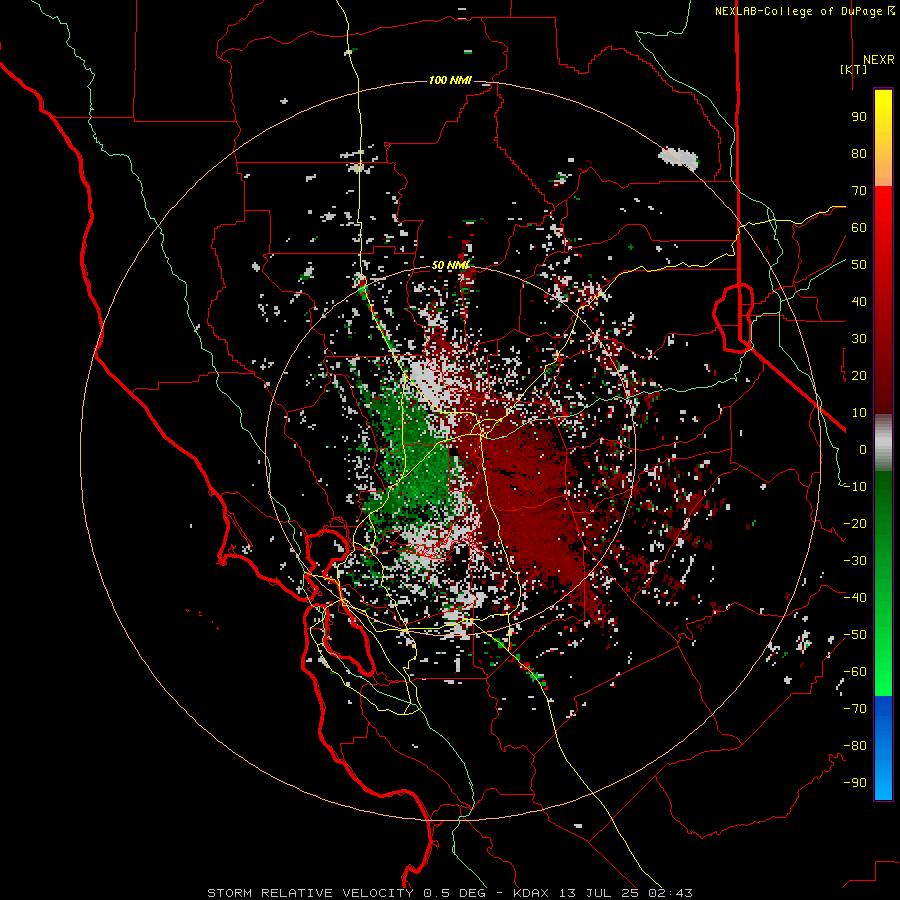Viewport: 900px width, 900px height.
Task: Click the scale value 50
Action: pos(859,265)
